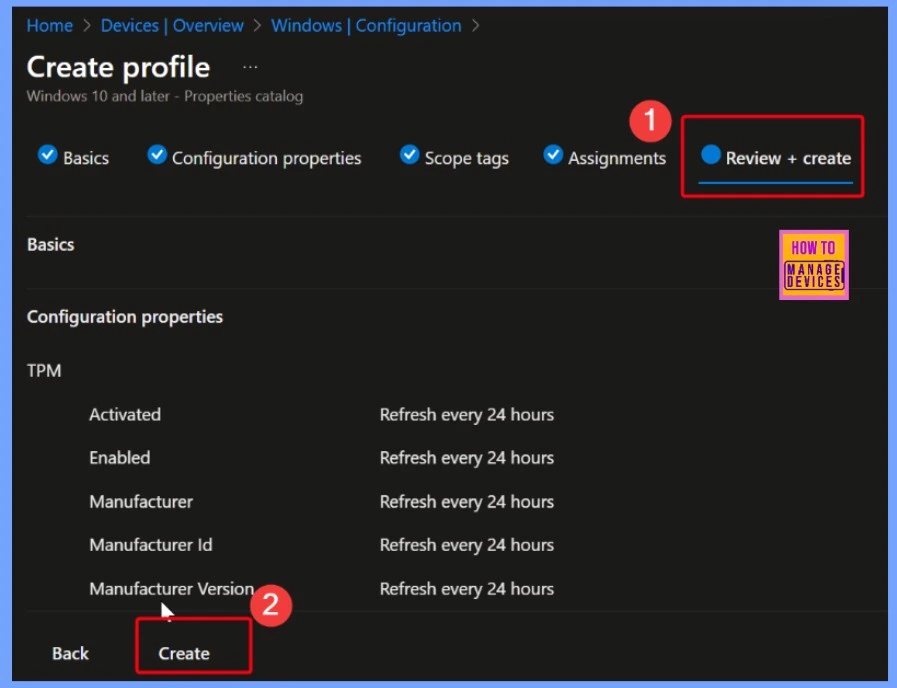Click the Create profile page title
Image resolution: width=897 pixels, height=688 pixels.
(x=118, y=67)
